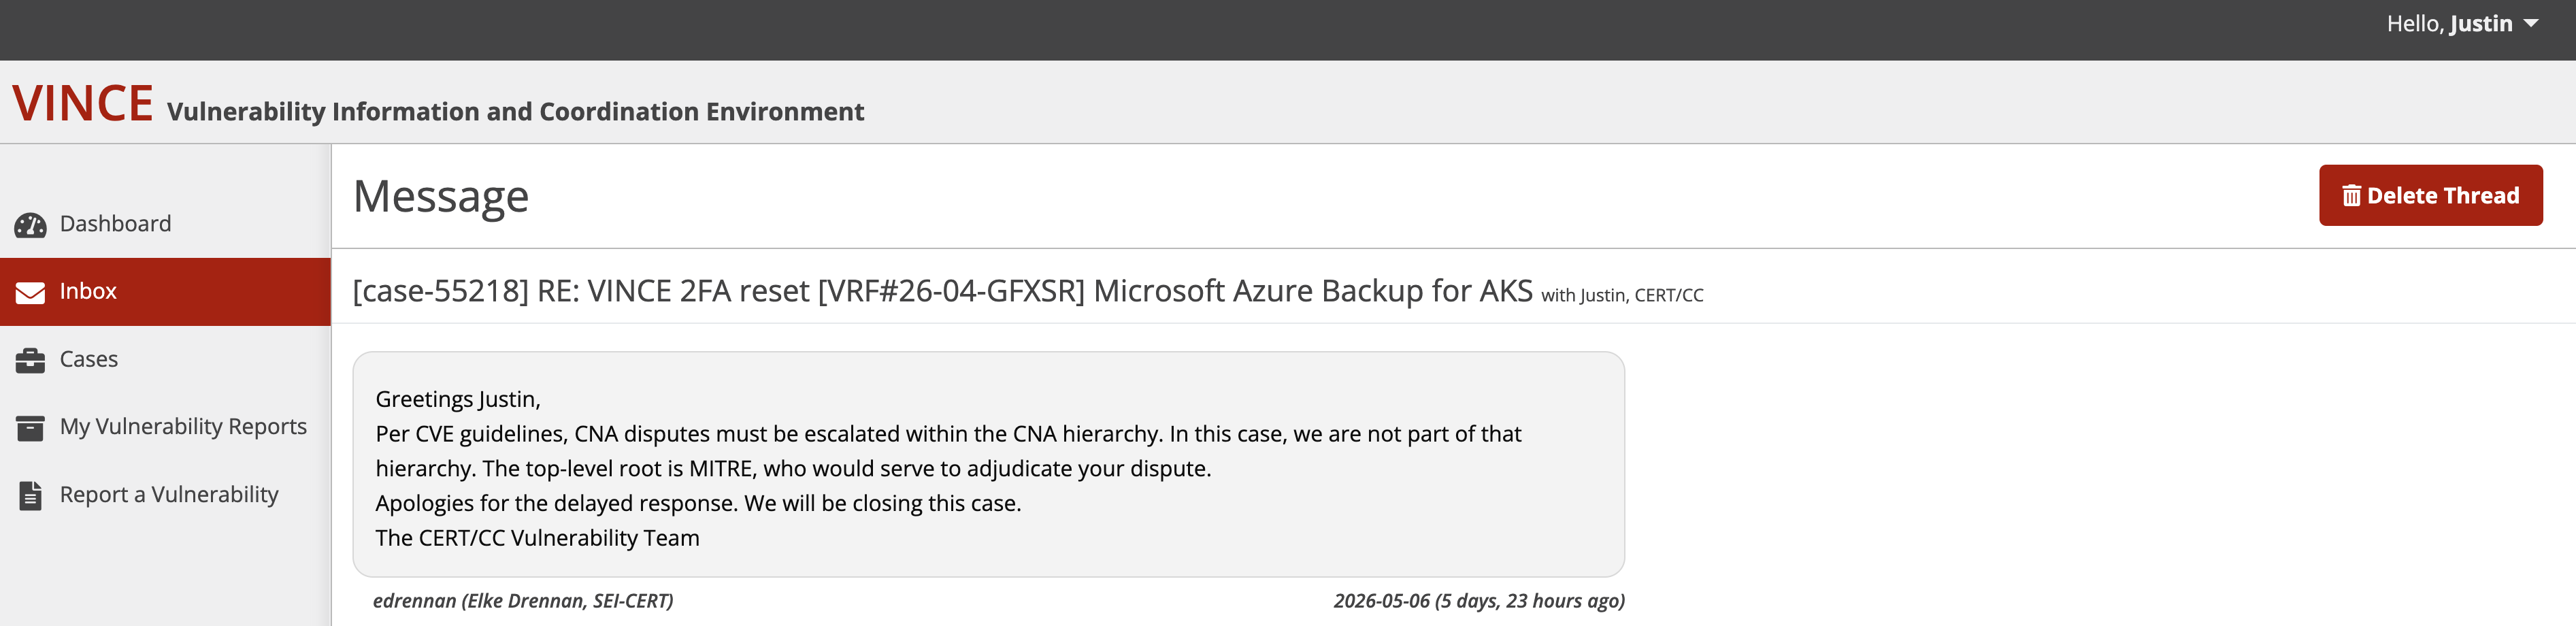Click the CERT/CC message body bubble
This screenshot has height=626, width=2576.
(x=988, y=464)
